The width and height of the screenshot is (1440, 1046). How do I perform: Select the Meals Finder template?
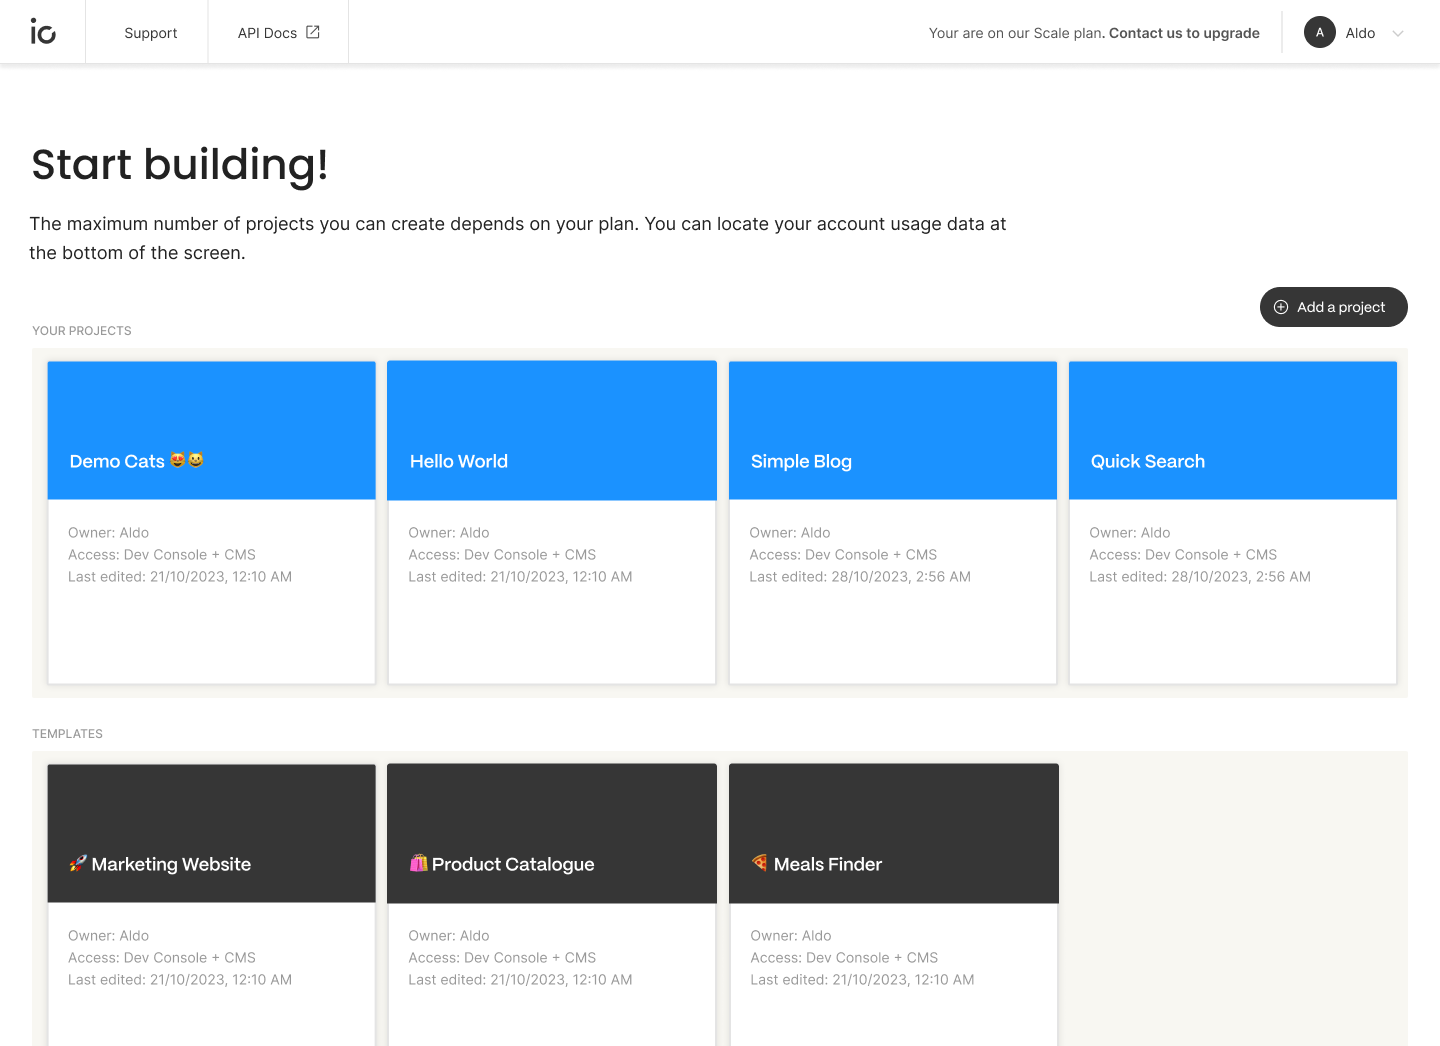click(x=893, y=905)
